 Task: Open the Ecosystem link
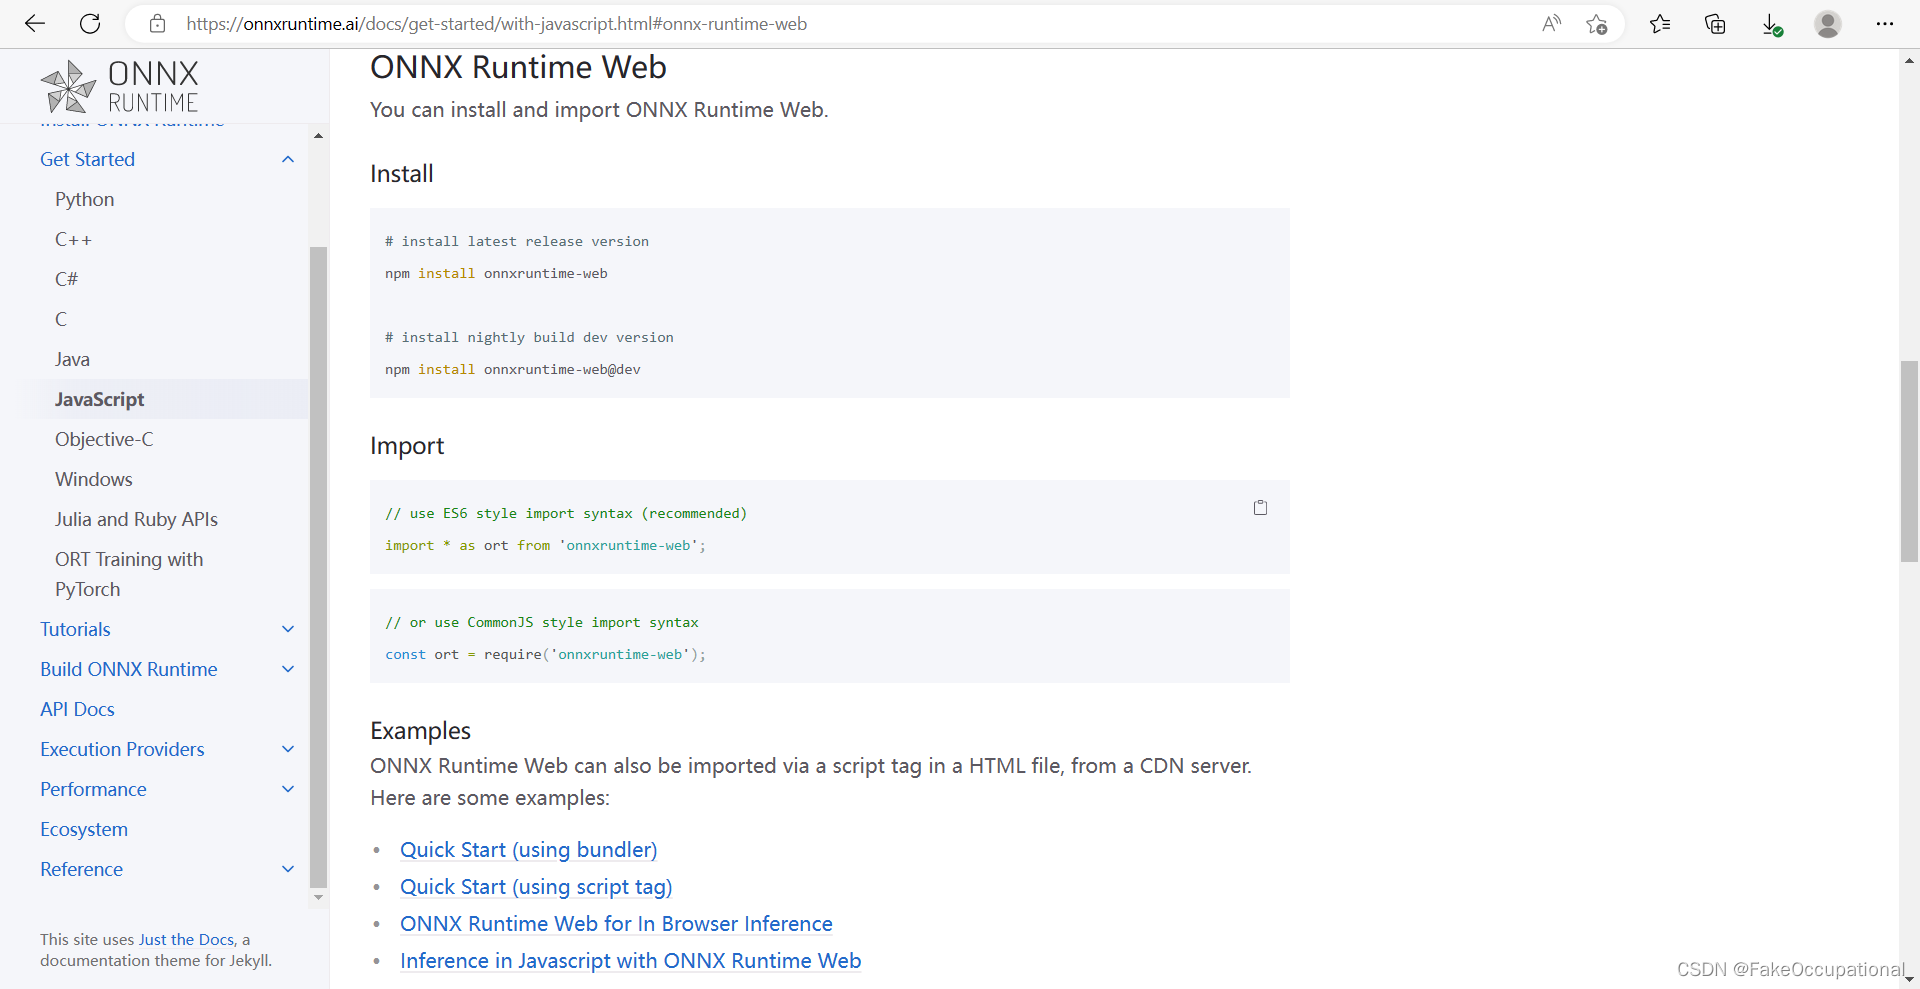pos(84,829)
